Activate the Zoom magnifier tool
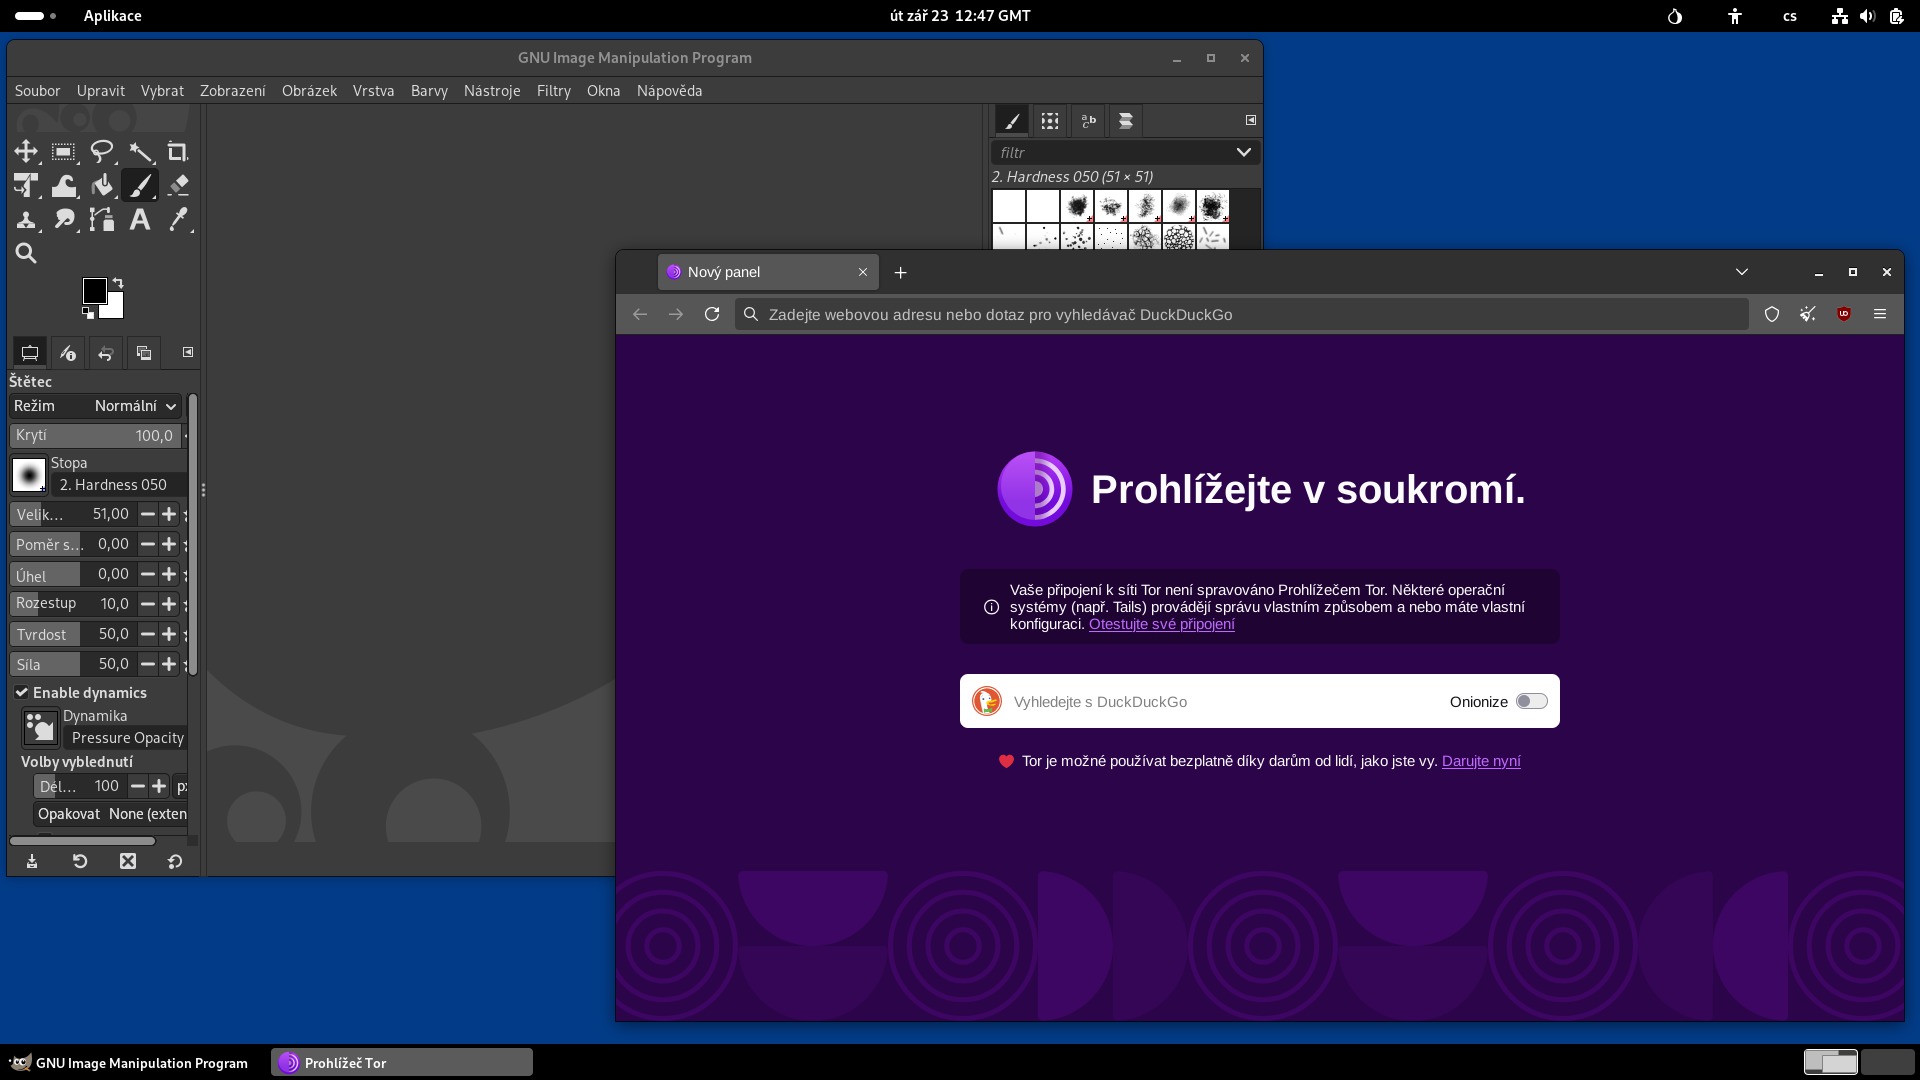 [26, 254]
